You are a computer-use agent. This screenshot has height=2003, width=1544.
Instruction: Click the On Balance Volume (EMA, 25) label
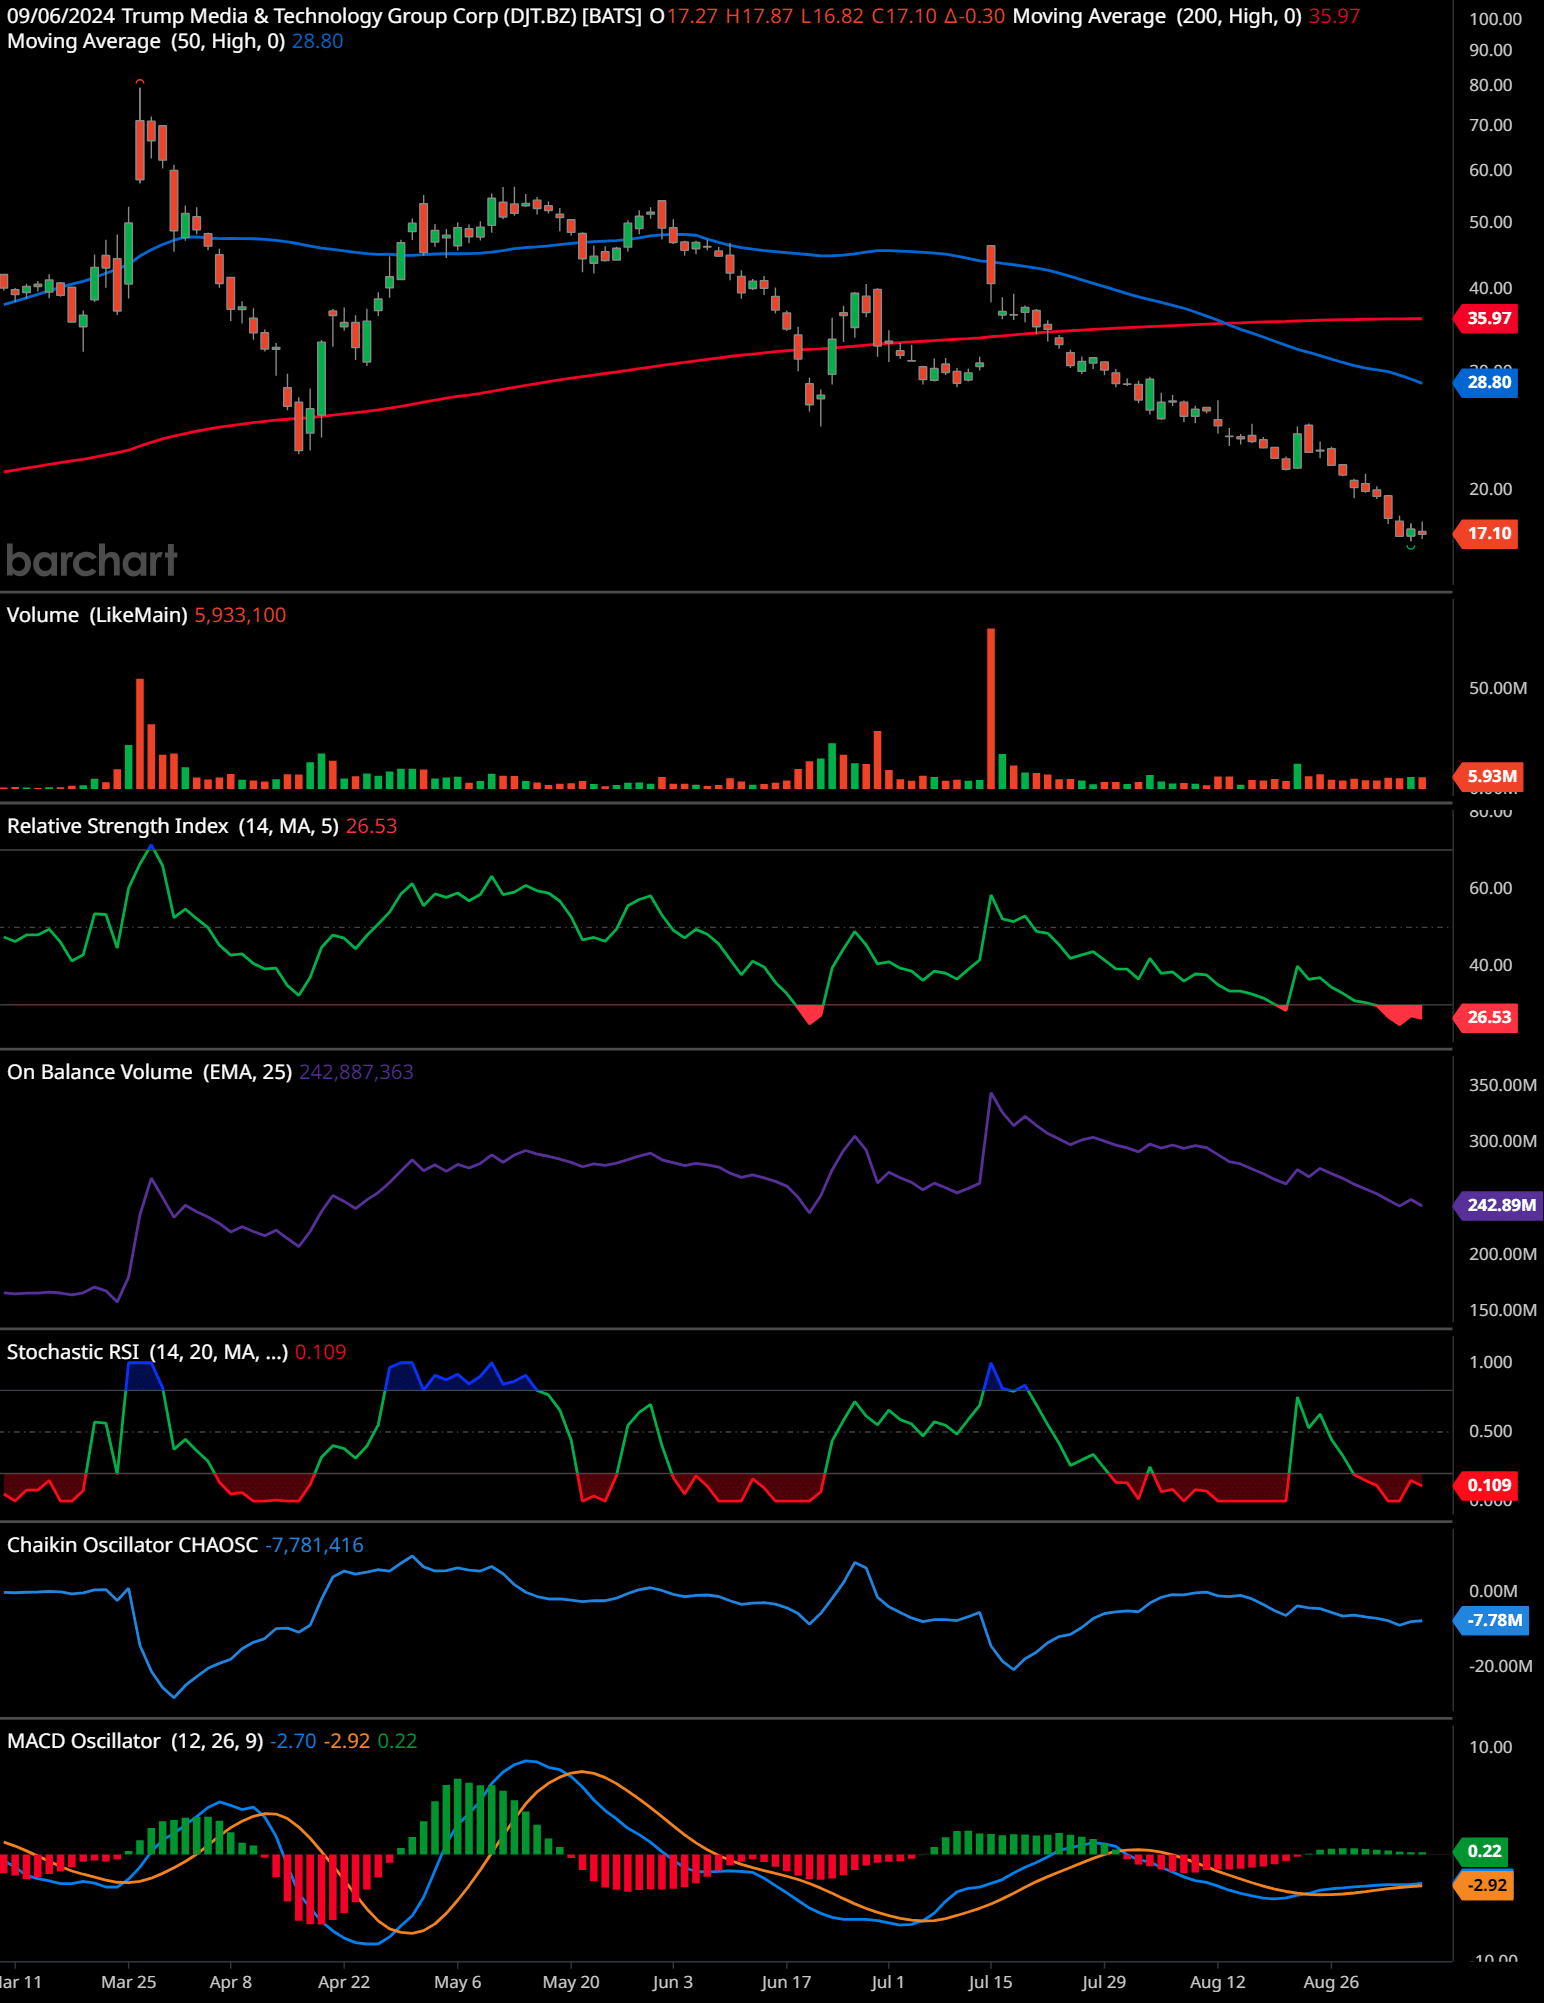tap(149, 1072)
